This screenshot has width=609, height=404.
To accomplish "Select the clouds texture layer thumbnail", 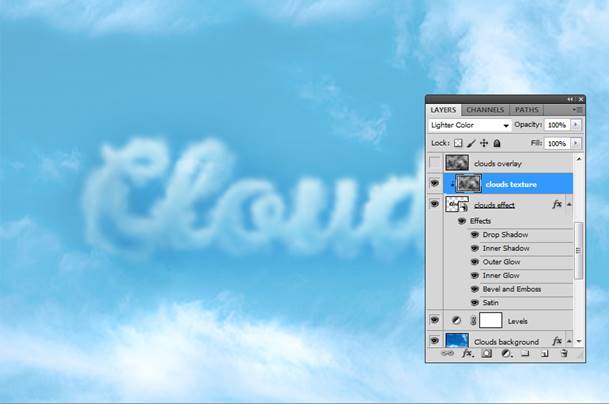I will tap(468, 183).
